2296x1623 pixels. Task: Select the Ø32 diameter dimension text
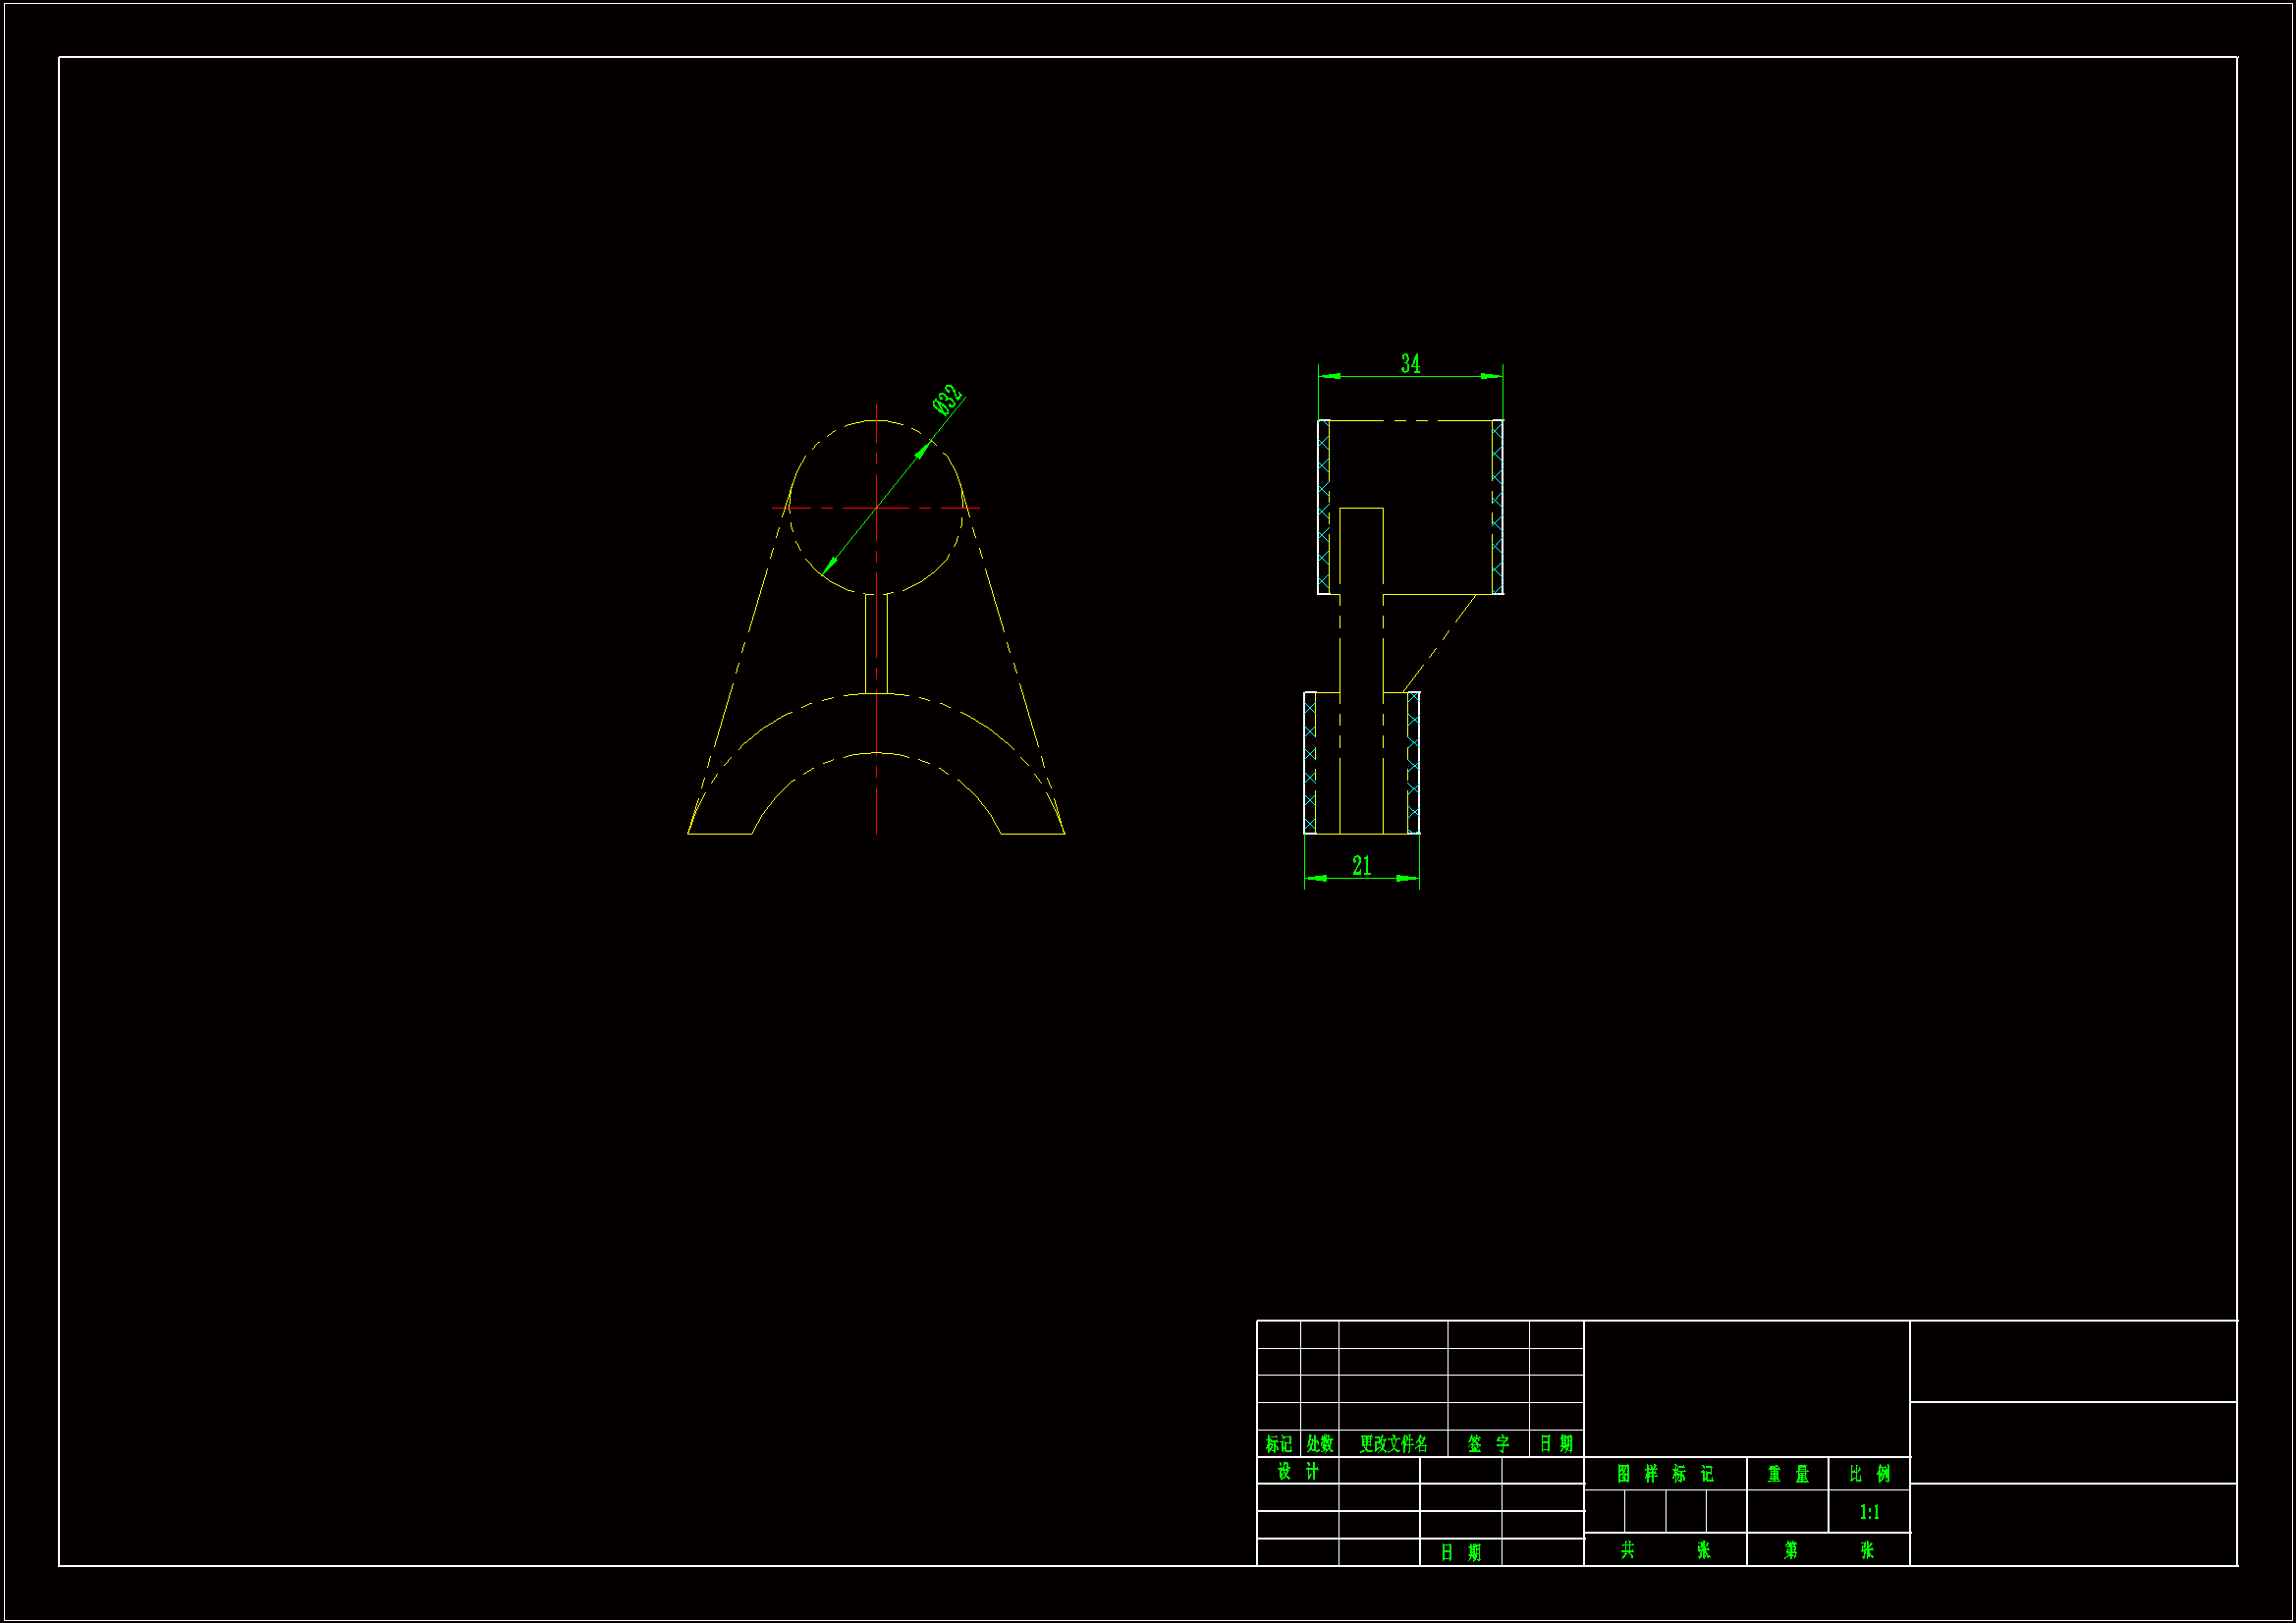(x=947, y=399)
